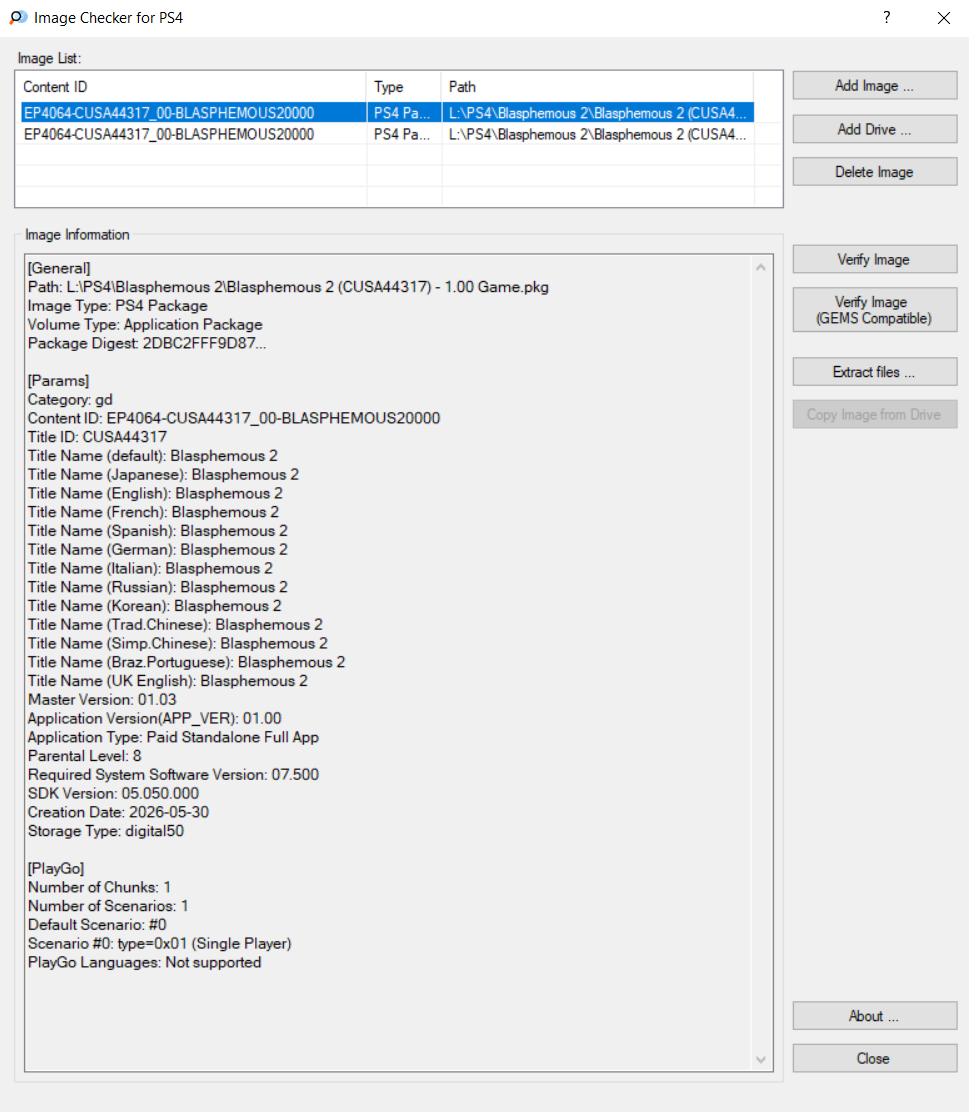969x1112 pixels.
Task: Click the 'Number of Scenarios: 1' line
Action: pyautogui.click(x=108, y=906)
